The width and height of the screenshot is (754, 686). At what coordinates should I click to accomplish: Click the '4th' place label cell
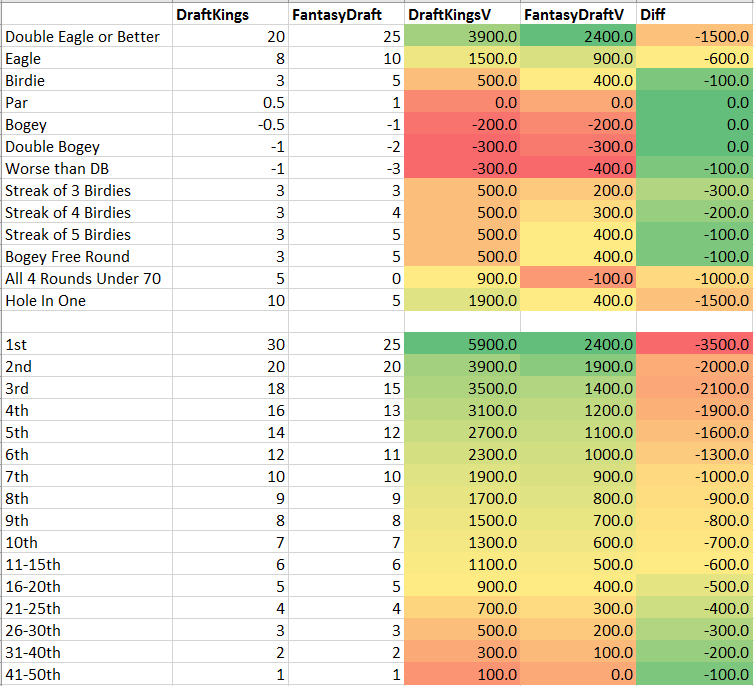pos(87,411)
